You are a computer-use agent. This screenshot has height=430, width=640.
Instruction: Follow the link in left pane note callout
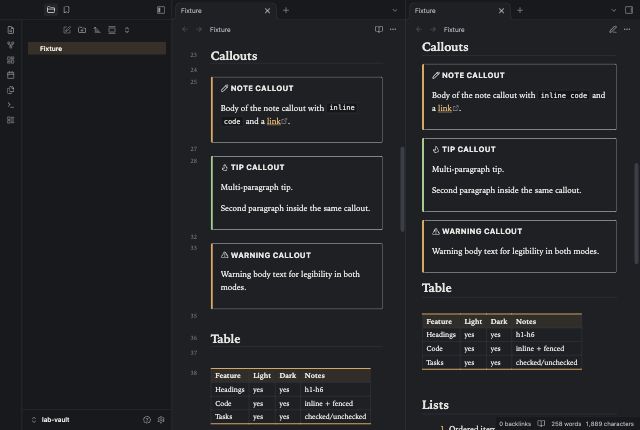click(x=273, y=121)
